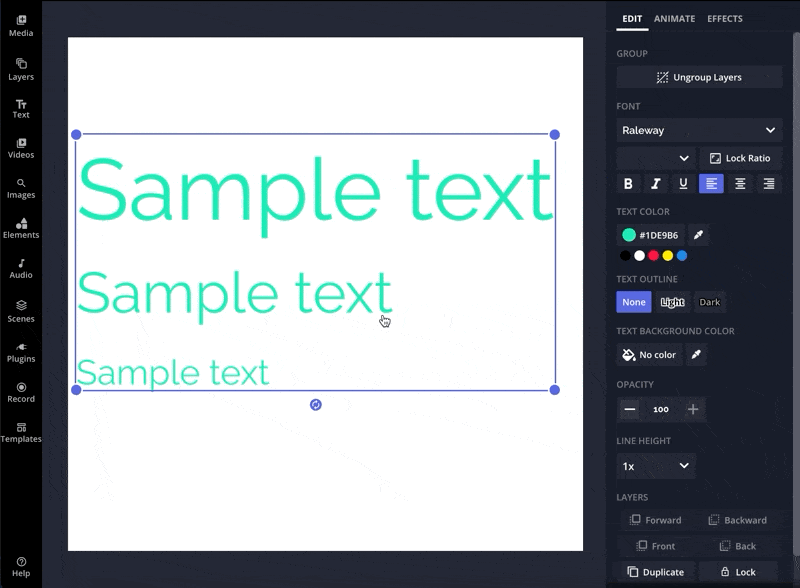Switch to the Effects tab
The image size is (800, 588).
click(x=725, y=18)
